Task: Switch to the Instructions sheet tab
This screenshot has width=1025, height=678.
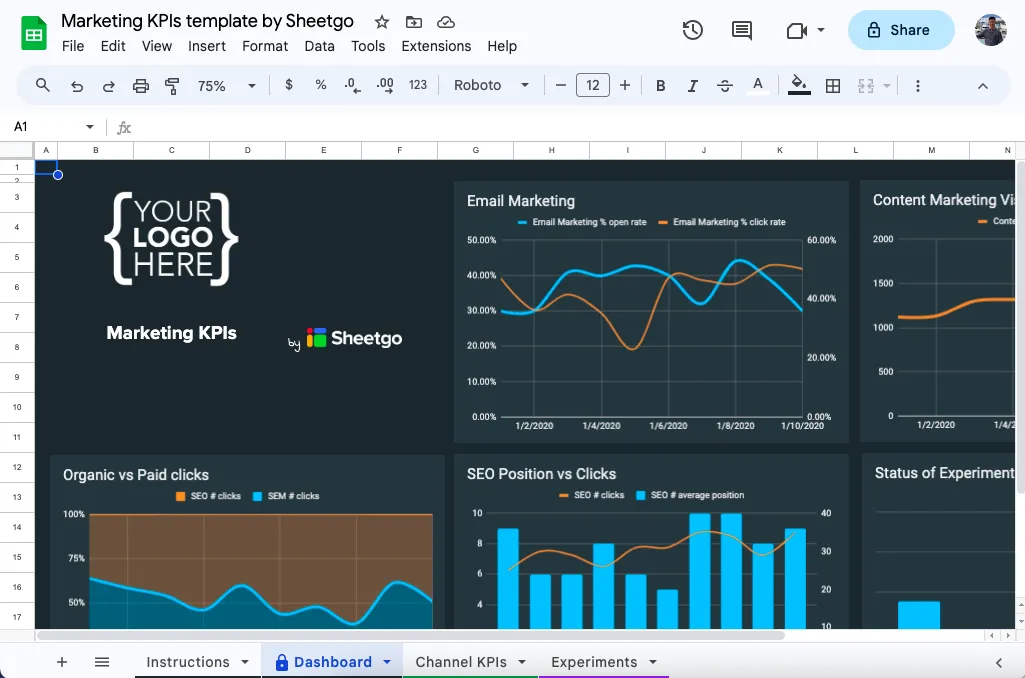Action: (188, 662)
